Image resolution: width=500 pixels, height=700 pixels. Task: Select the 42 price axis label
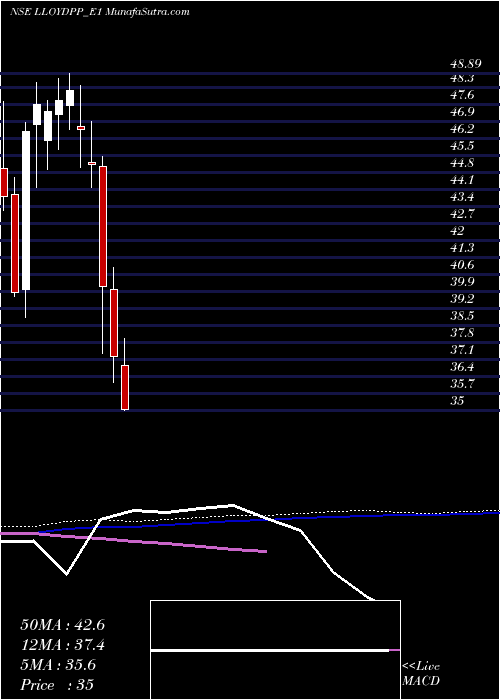458,231
